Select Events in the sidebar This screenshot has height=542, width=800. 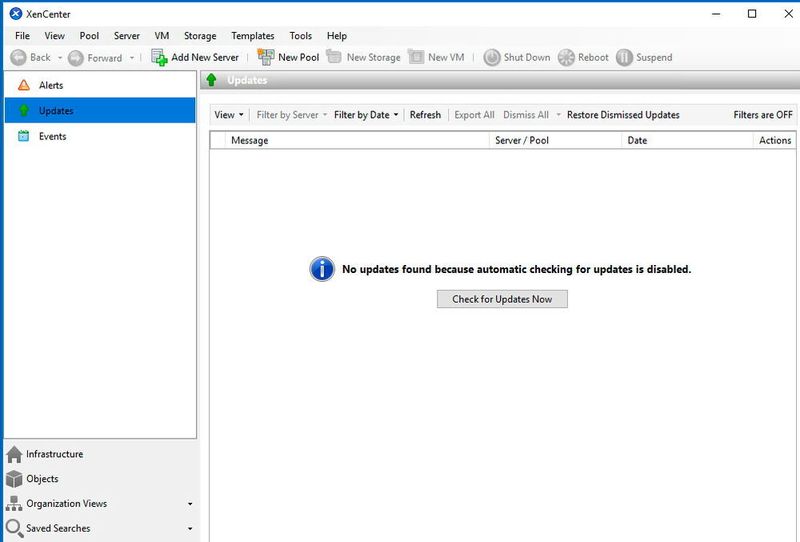pos(100,136)
